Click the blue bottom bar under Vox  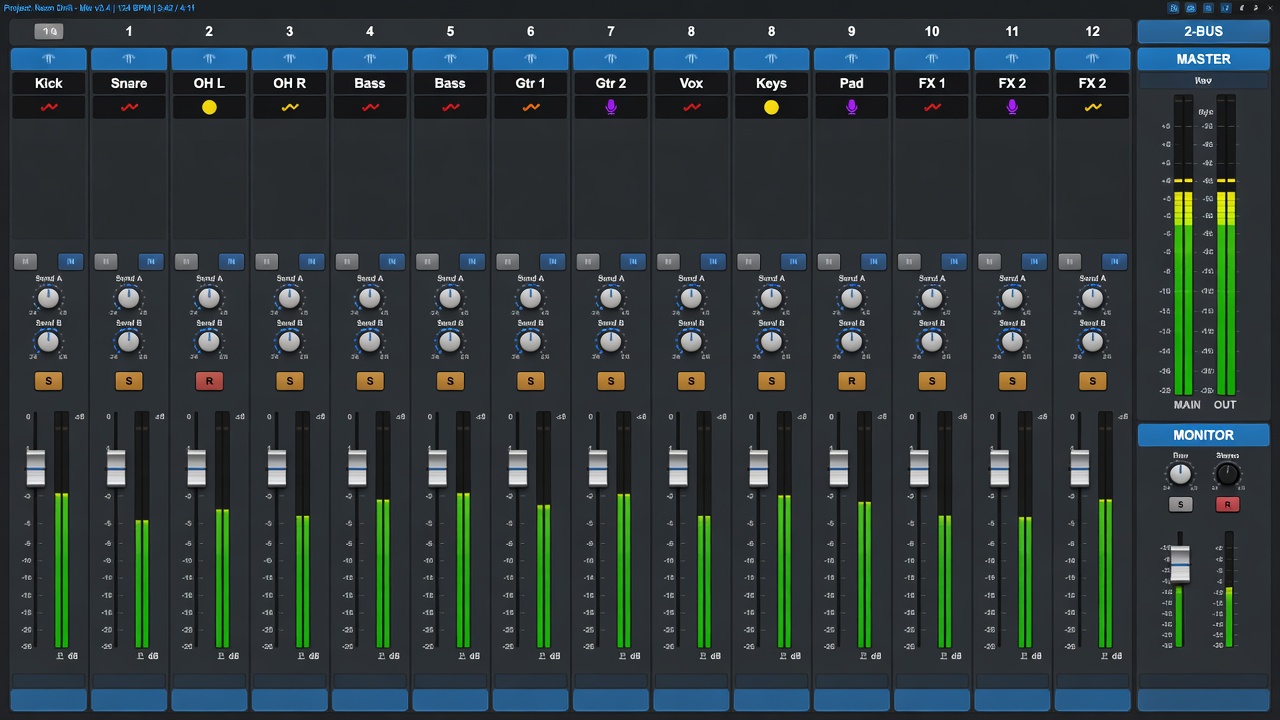click(x=691, y=699)
